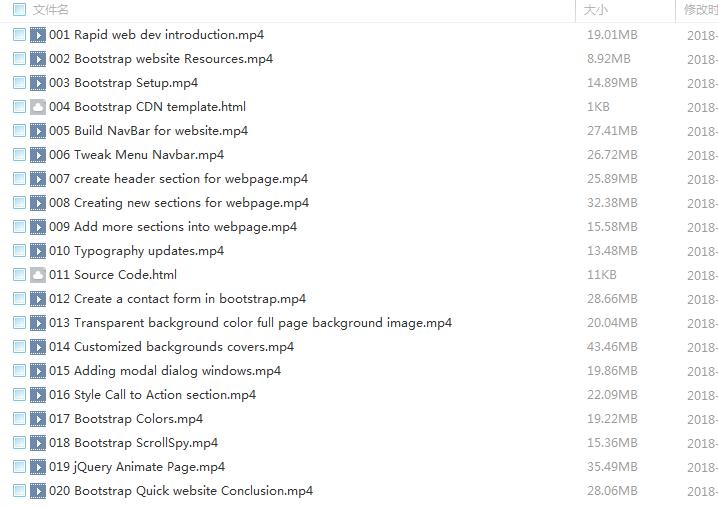Open 005 Build NavBar for website.mp4

coord(148,131)
